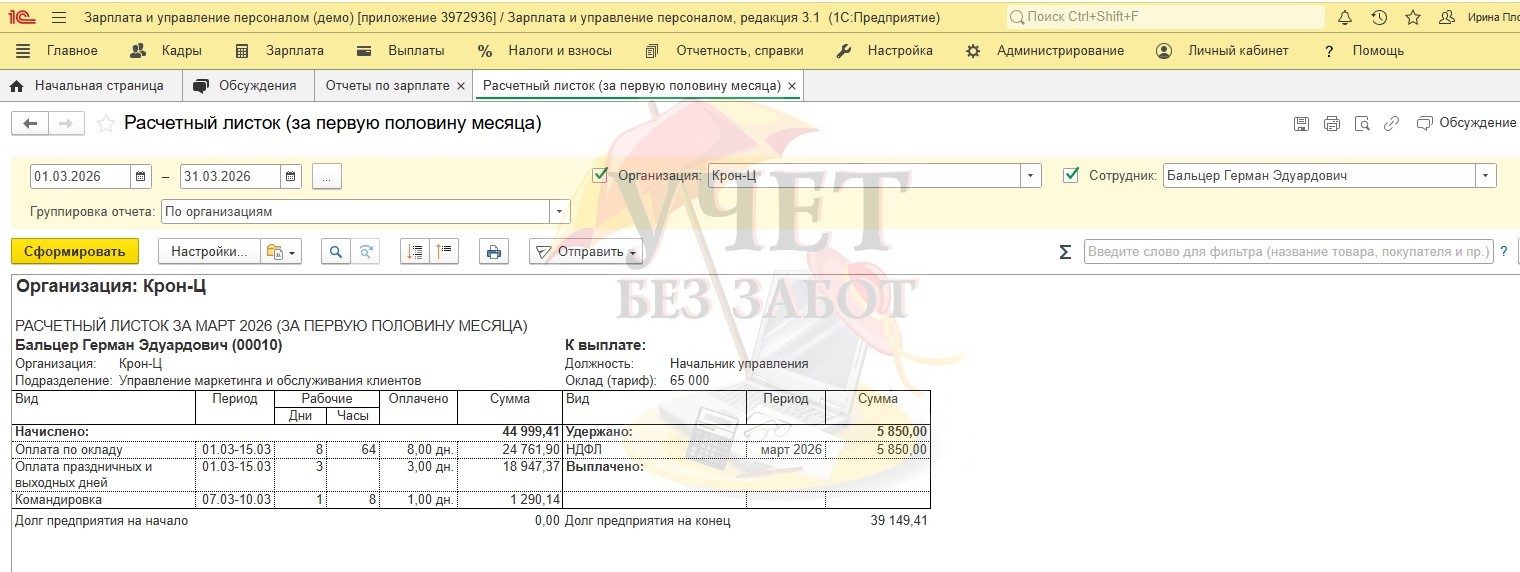This screenshot has height=572, width=1520.
Task: Switch to Обсуждения tab
Action: coord(248,86)
